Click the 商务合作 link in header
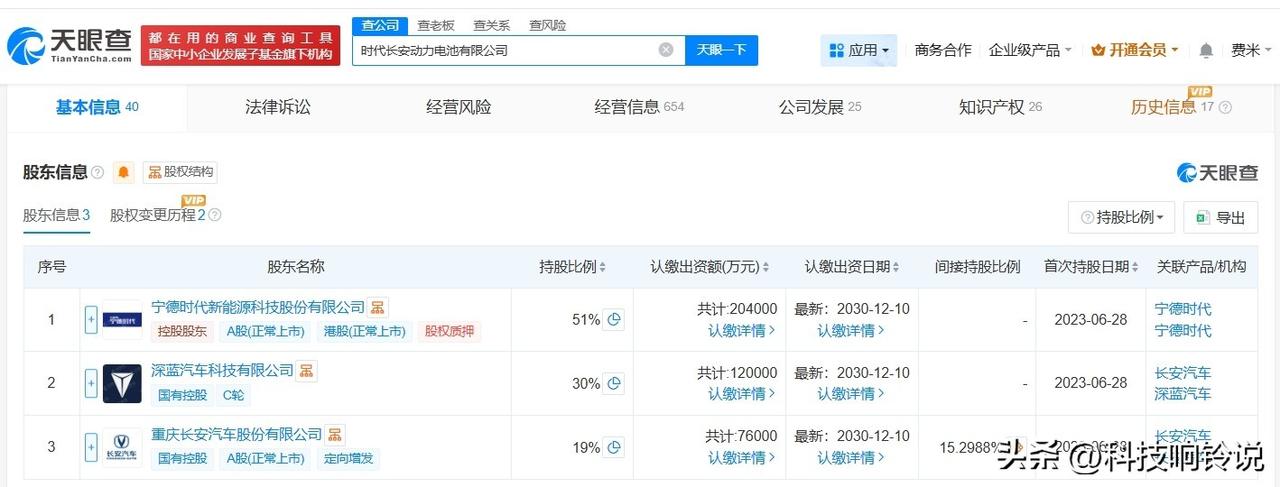Image resolution: width=1280 pixels, height=487 pixels. pos(943,50)
